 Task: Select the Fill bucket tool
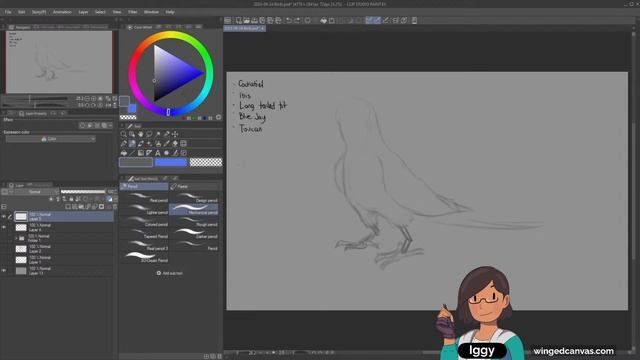123,153
